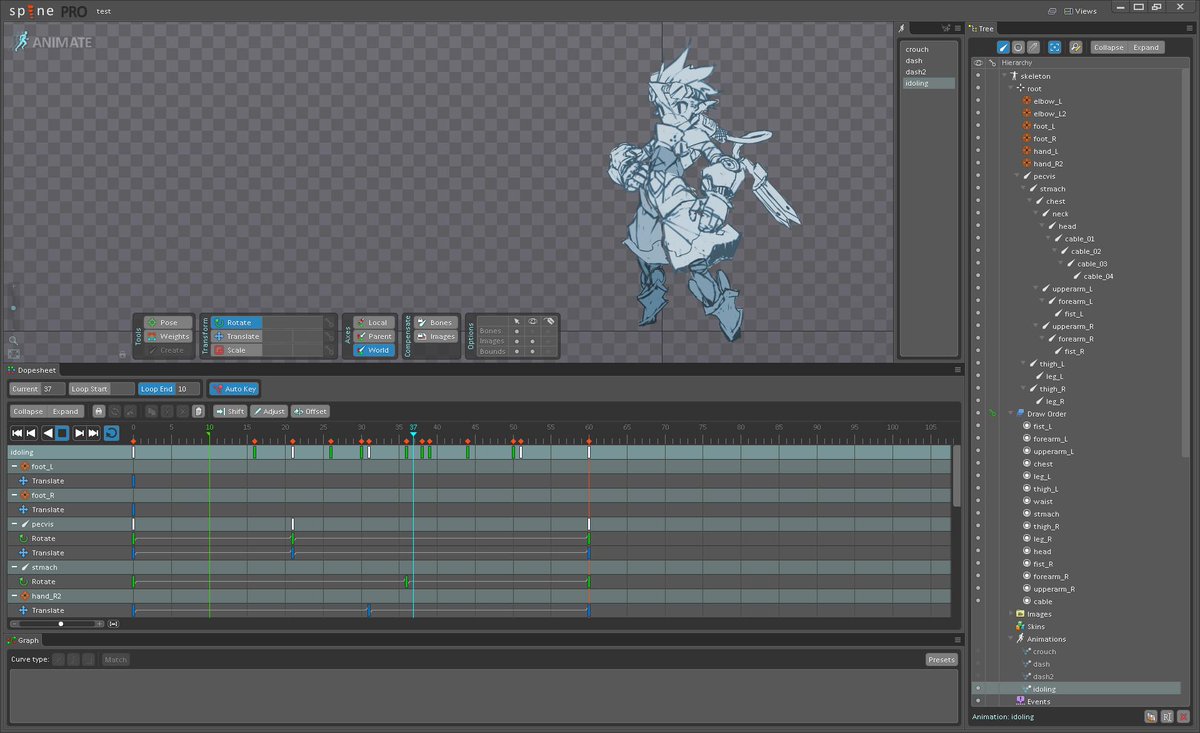
Task: Stop animation playback
Action: click(62, 433)
